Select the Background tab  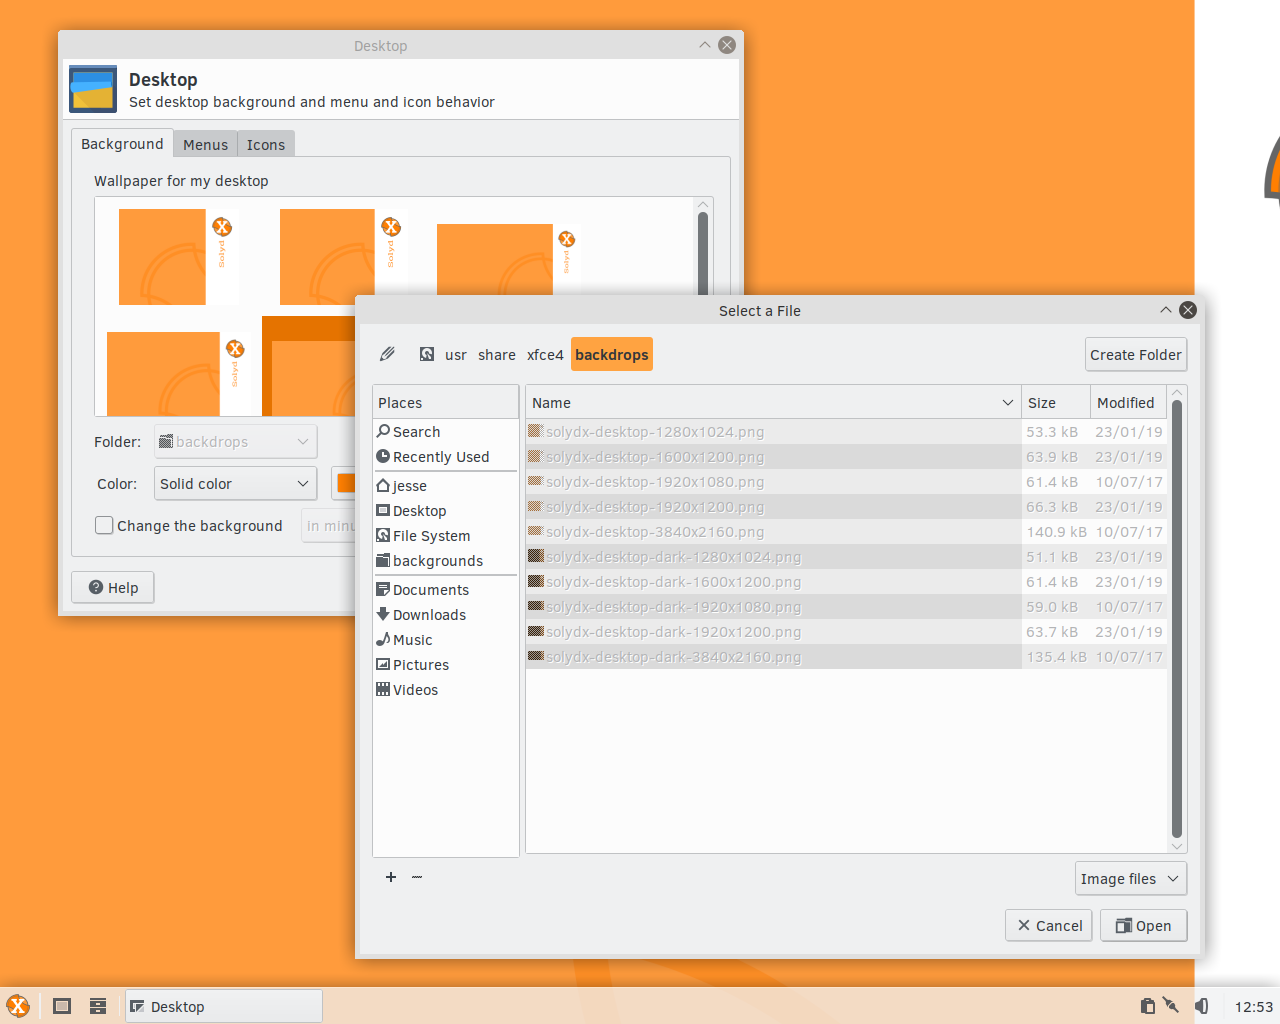coord(122,143)
